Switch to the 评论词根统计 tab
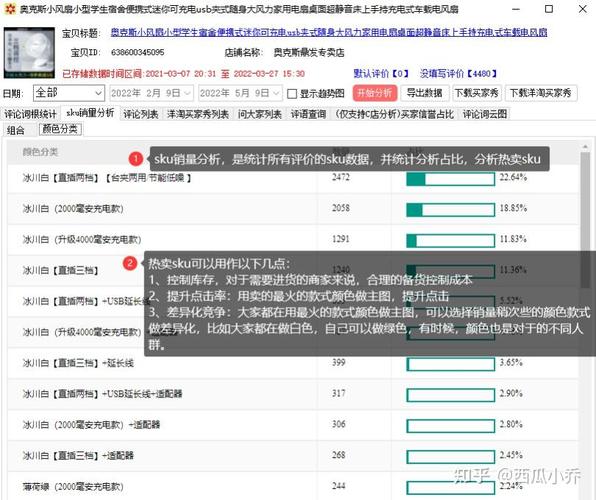Viewport: 596px width, 500px height. (30, 114)
